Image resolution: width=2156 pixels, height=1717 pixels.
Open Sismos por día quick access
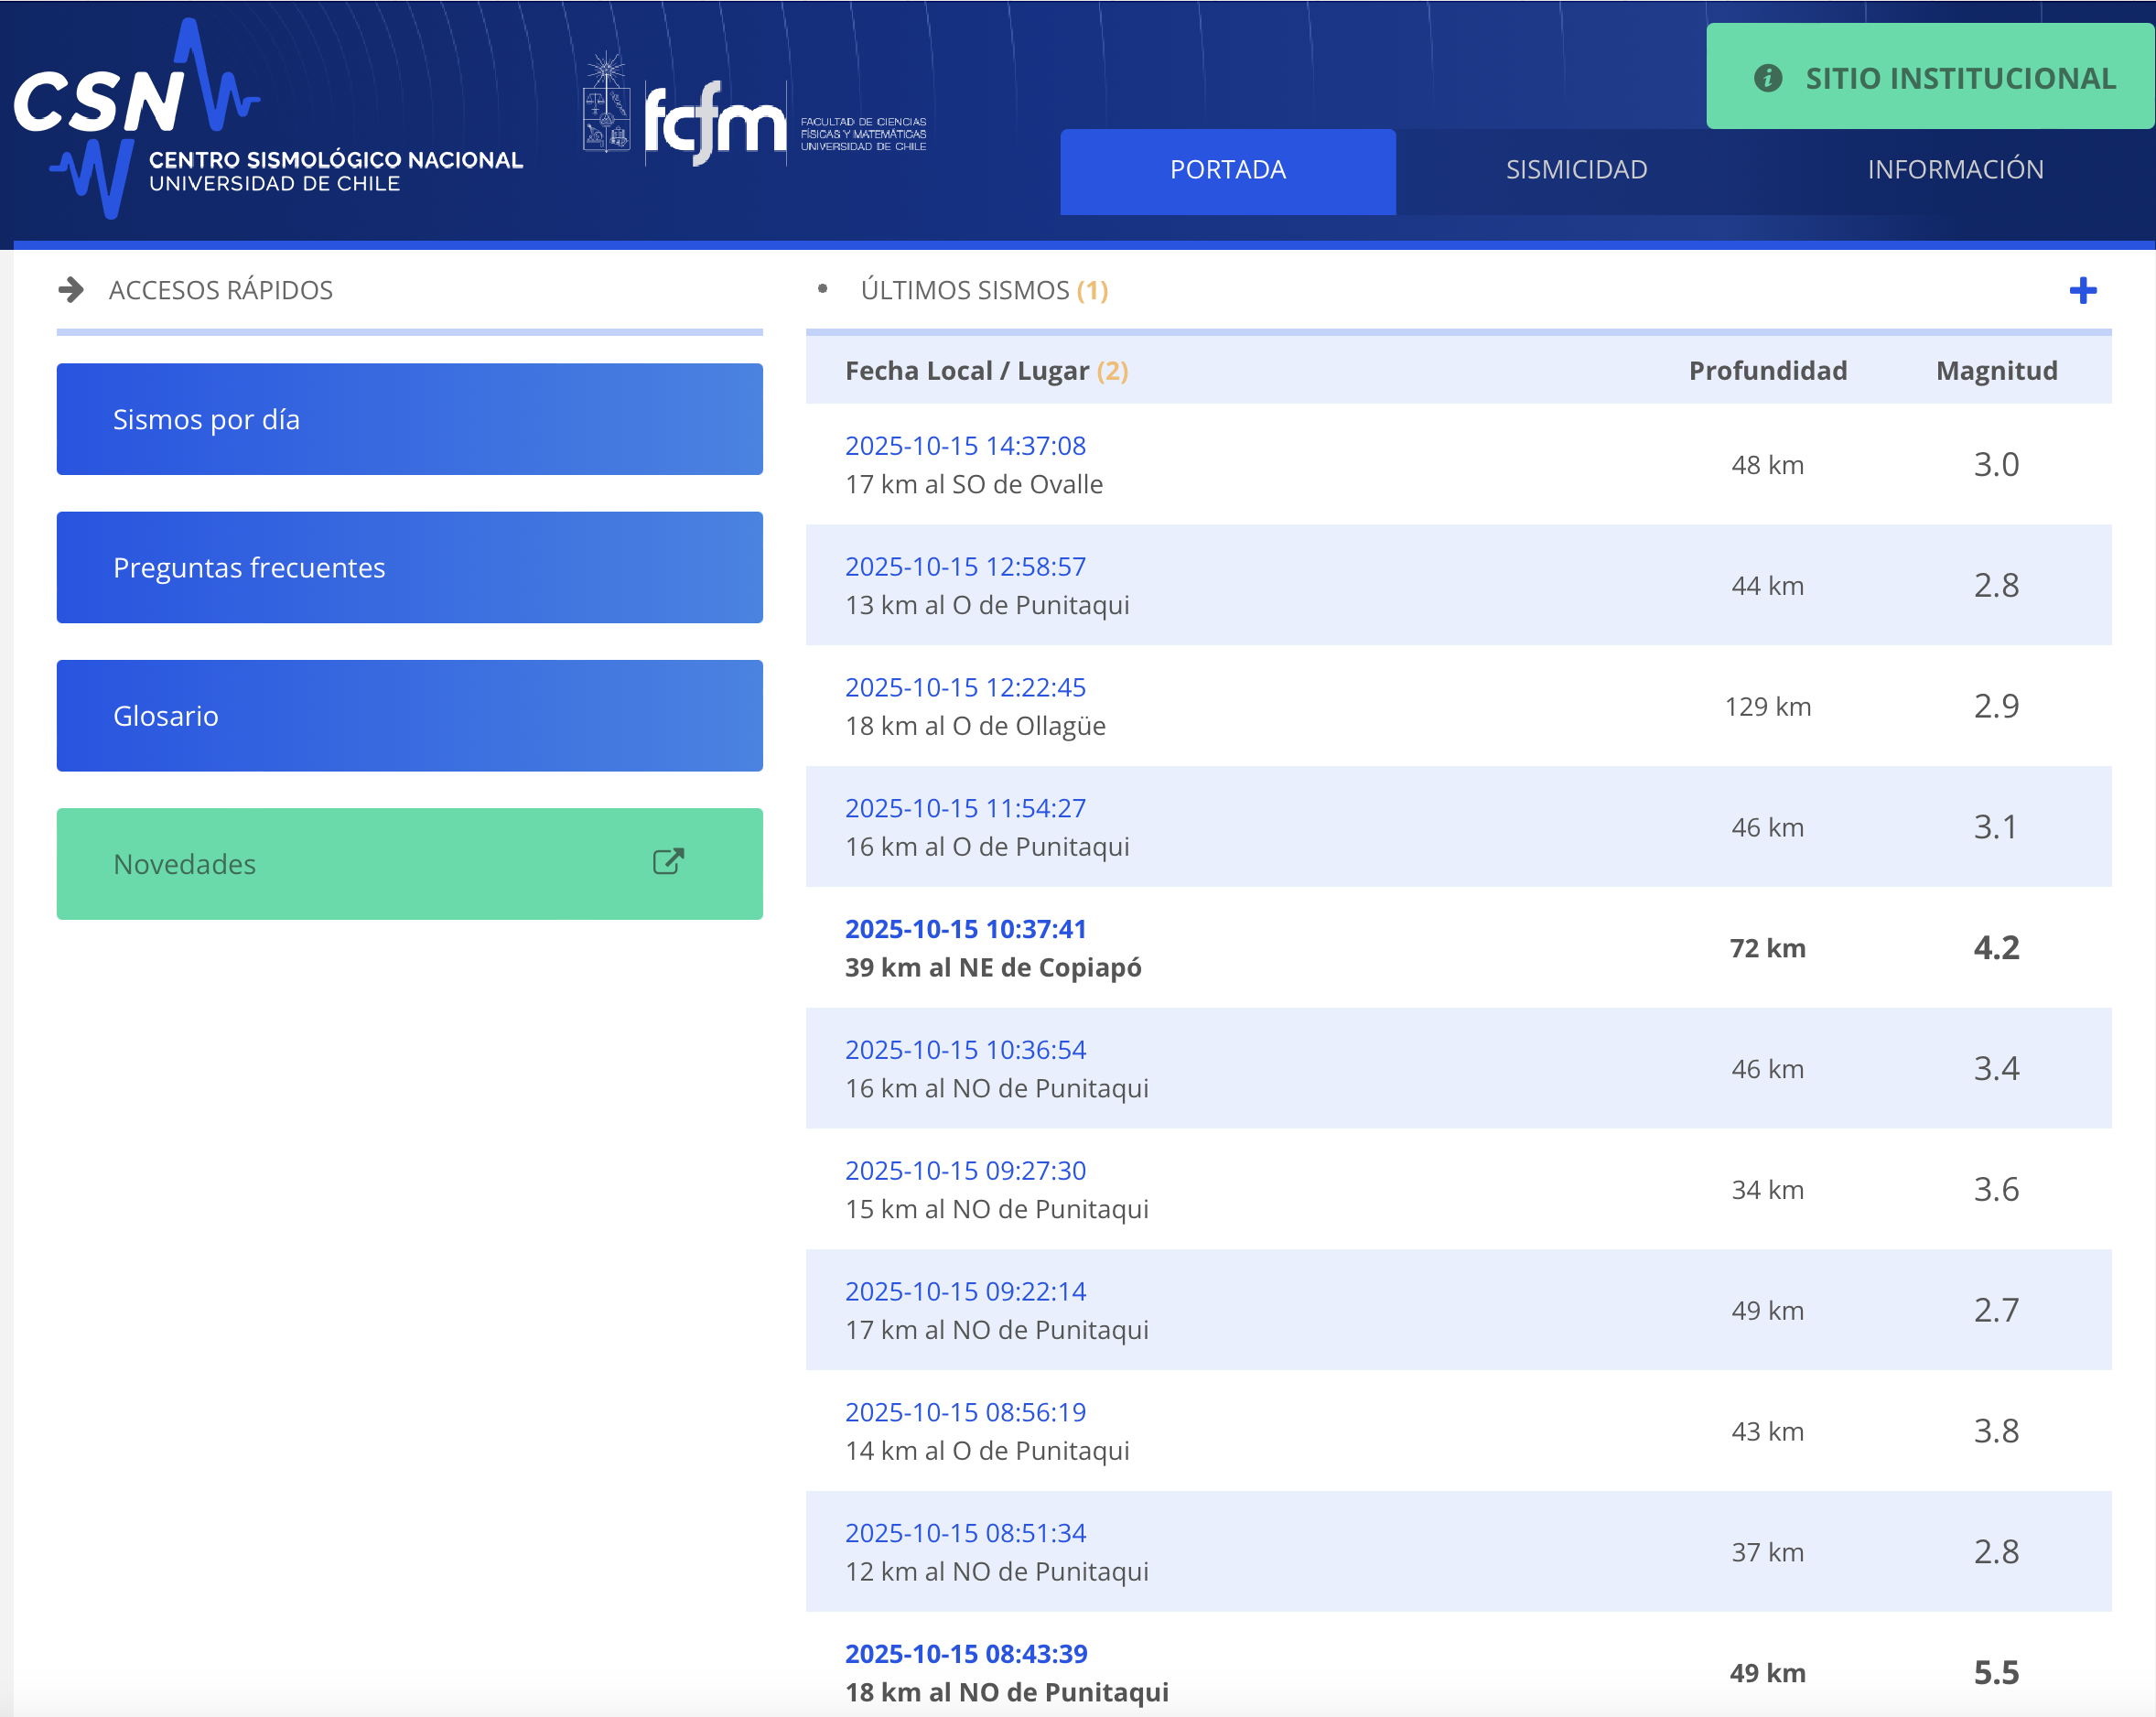point(409,419)
